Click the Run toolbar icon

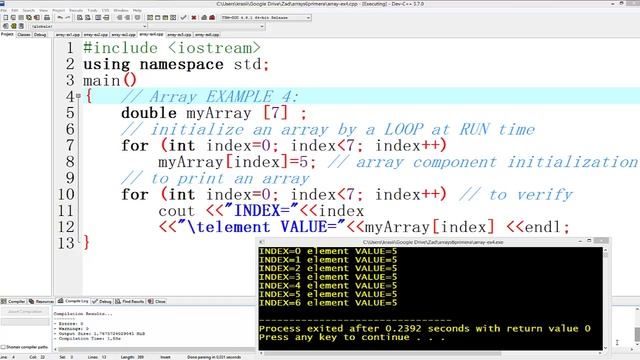pos(157,18)
